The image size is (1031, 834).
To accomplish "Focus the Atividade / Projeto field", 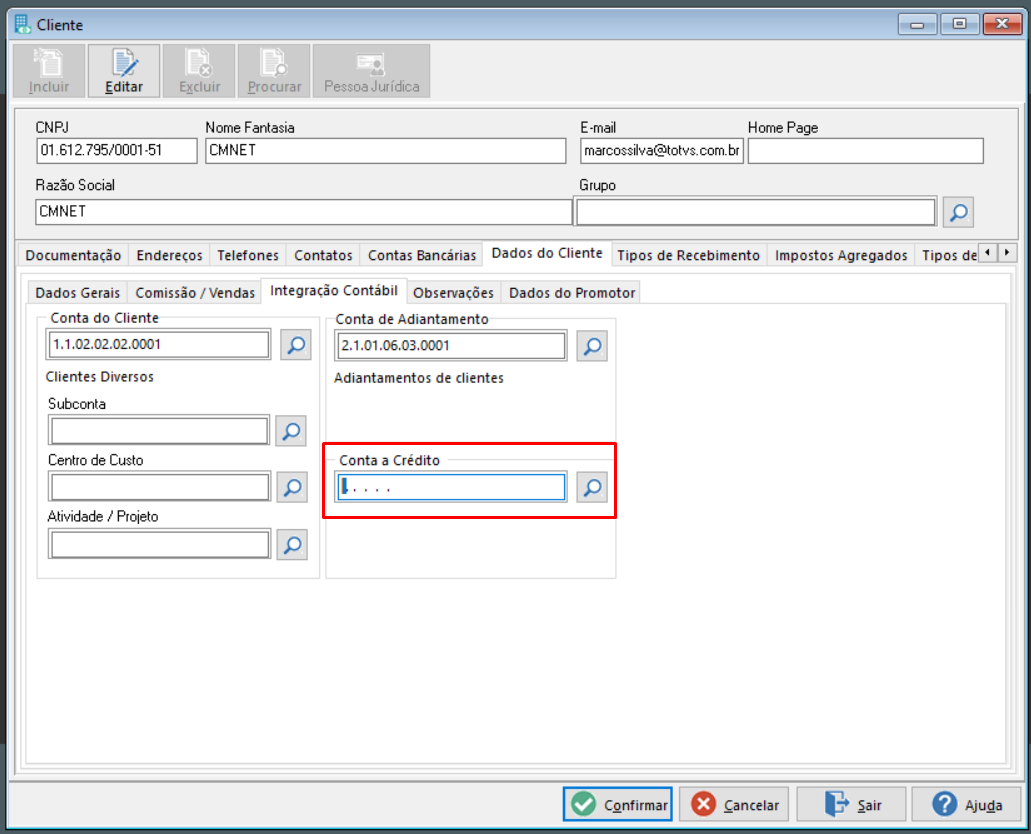I will (159, 545).
